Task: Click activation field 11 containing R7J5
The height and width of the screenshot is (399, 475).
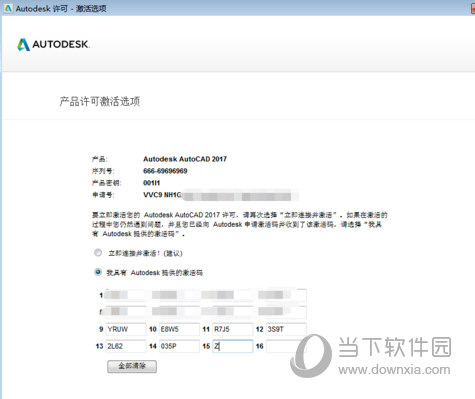Action: [233, 329]
